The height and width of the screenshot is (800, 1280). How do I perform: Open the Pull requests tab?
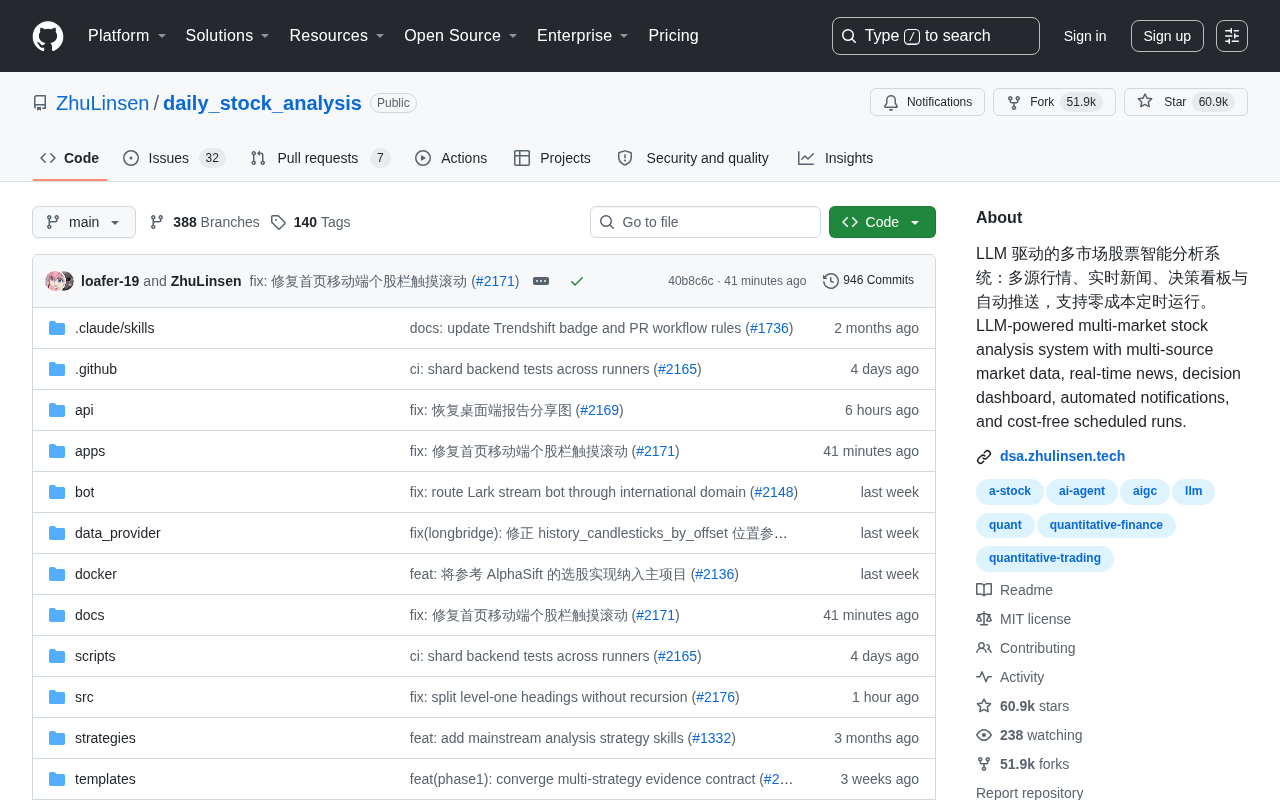coord(320,158)
